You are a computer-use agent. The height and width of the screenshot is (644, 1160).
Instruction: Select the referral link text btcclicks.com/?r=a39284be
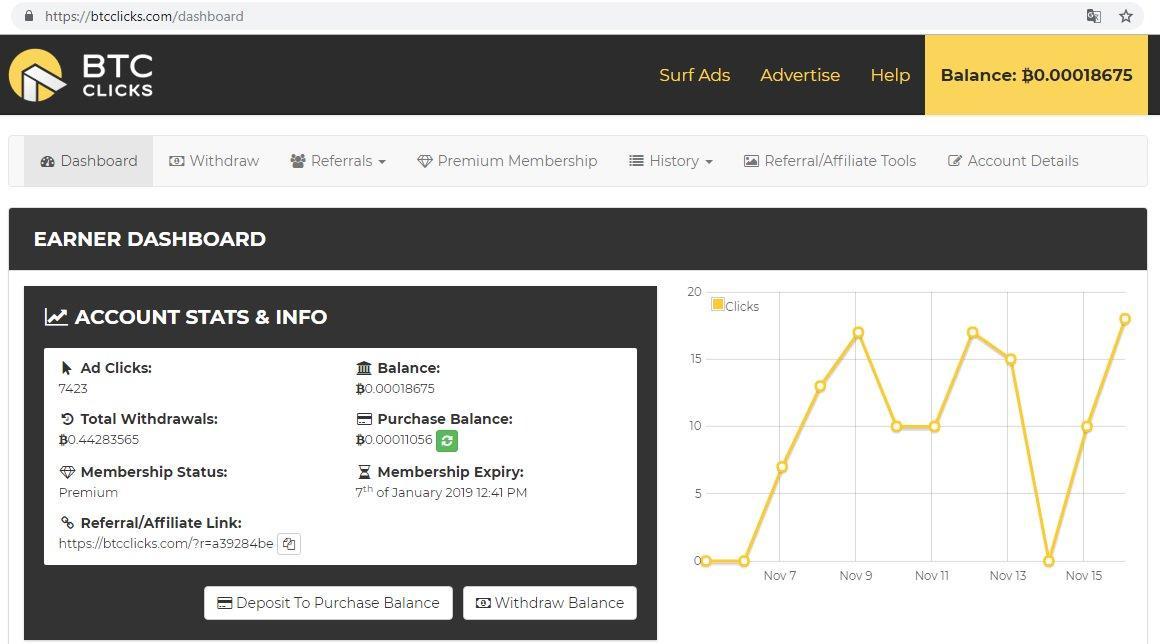pyautogui.click(x=166, y=543)
